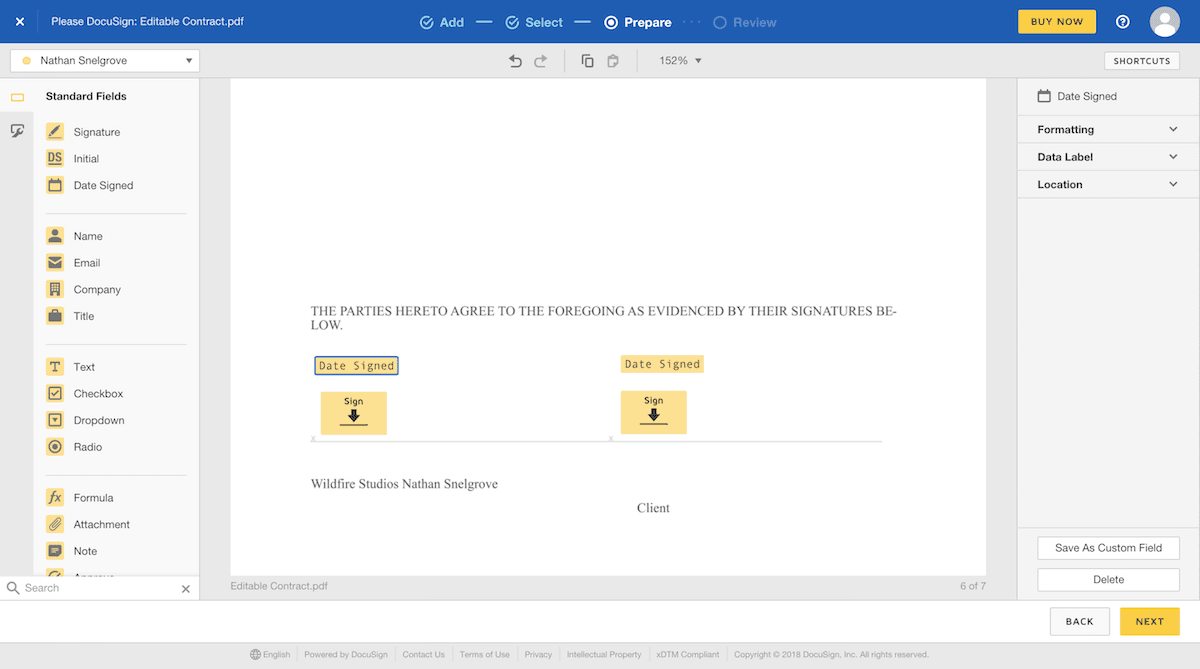The width and height of the screenshot is (1200, 669).
Task: Select the left Sign field on document
Action: [x=353, y=413]
